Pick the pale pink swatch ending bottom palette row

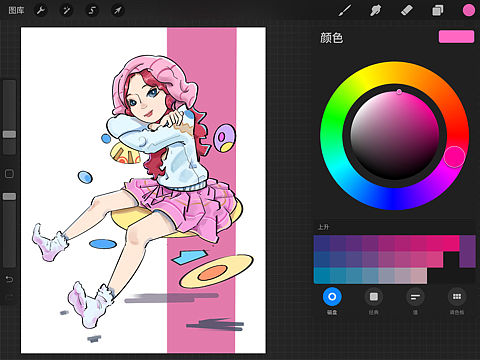coord(419,276)
